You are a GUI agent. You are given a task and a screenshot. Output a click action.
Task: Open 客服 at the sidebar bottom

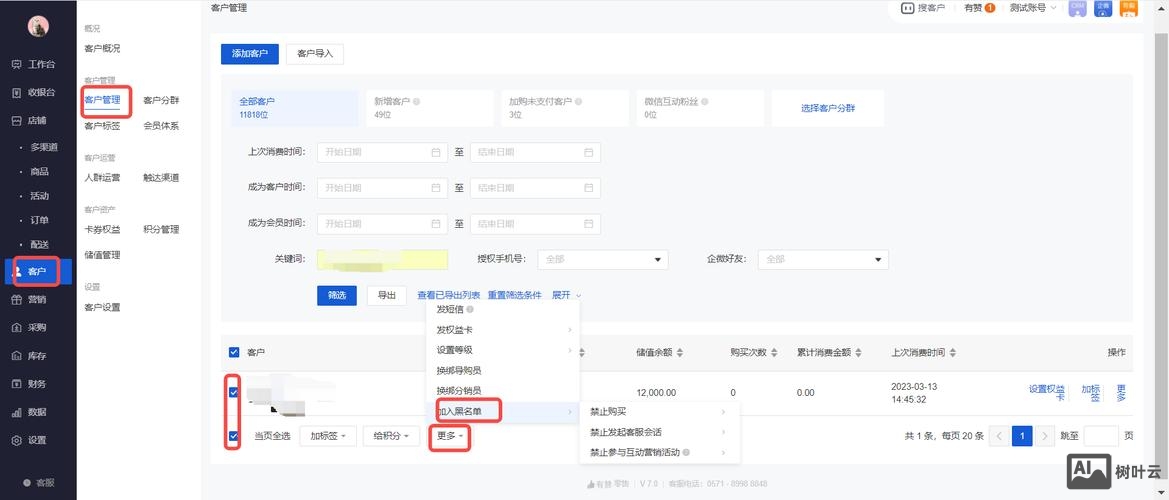point(39,482)
